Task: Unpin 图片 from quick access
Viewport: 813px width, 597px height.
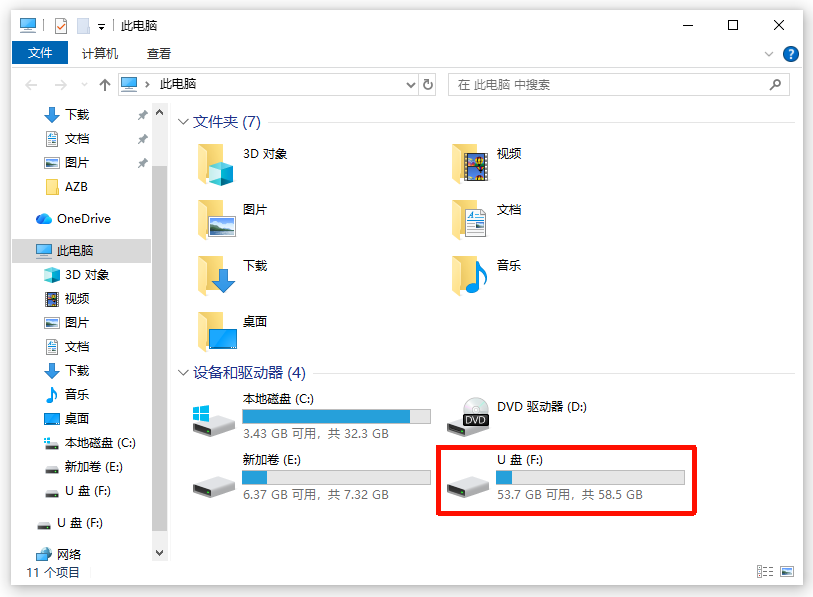Action: [143, 162]
